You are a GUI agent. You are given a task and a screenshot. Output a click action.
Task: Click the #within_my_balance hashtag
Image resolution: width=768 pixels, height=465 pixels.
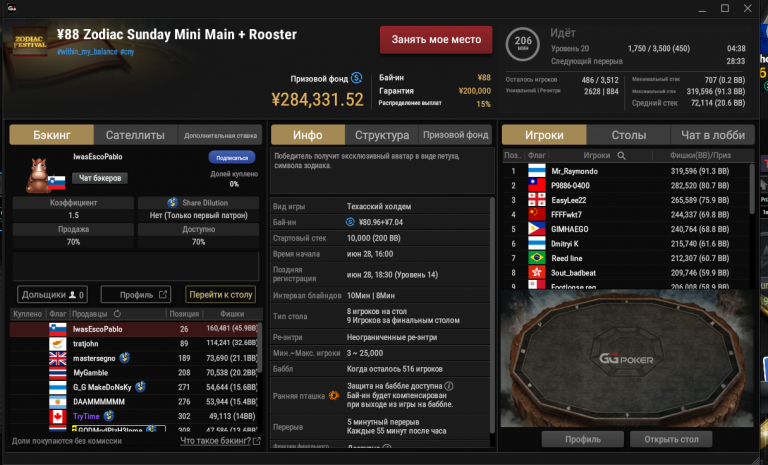click(87, 51)
